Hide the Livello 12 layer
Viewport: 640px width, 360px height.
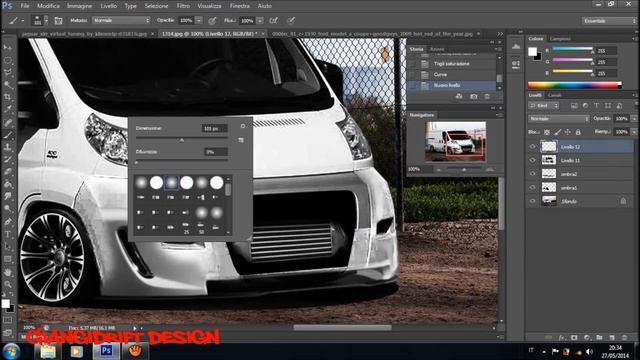(532, 147)
